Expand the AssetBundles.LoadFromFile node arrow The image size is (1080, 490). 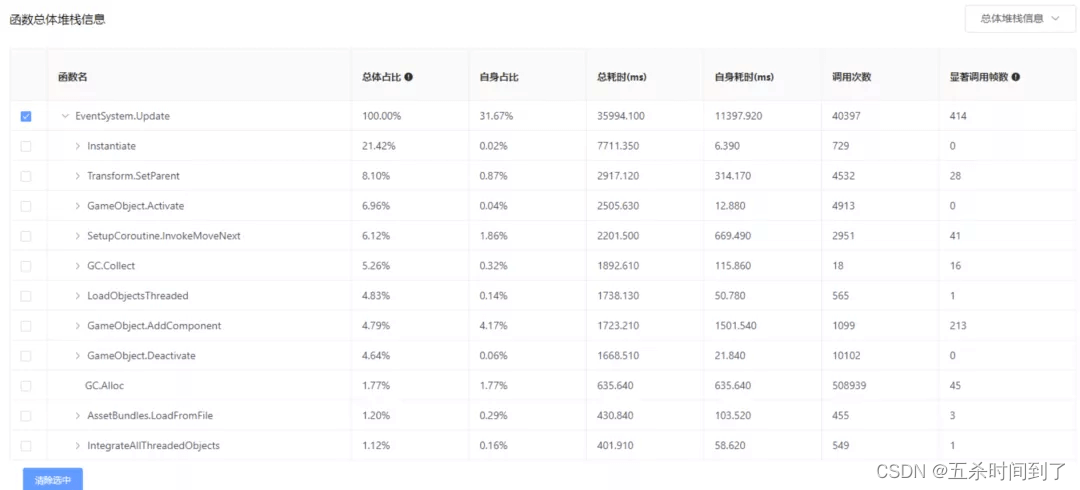(x=78, y=416)
